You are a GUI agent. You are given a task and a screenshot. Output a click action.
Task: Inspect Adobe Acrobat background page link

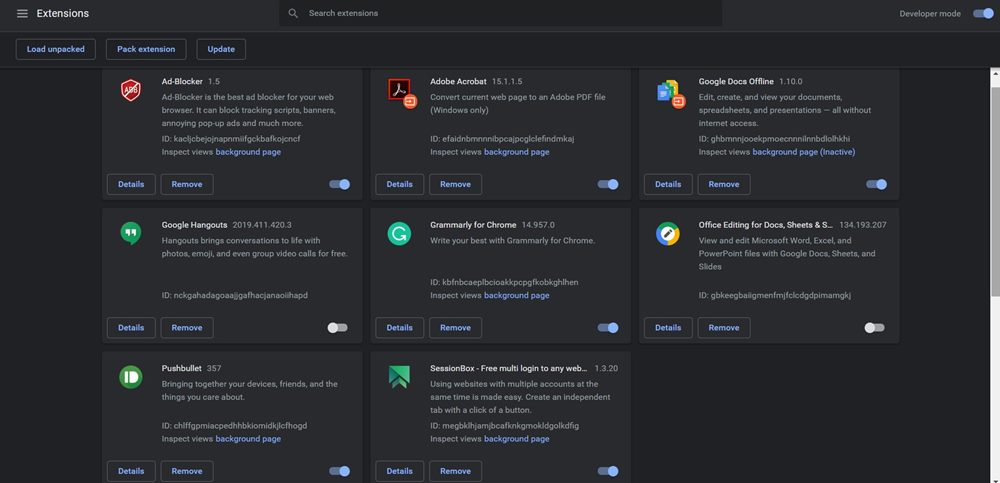click(x=517, y=152)
